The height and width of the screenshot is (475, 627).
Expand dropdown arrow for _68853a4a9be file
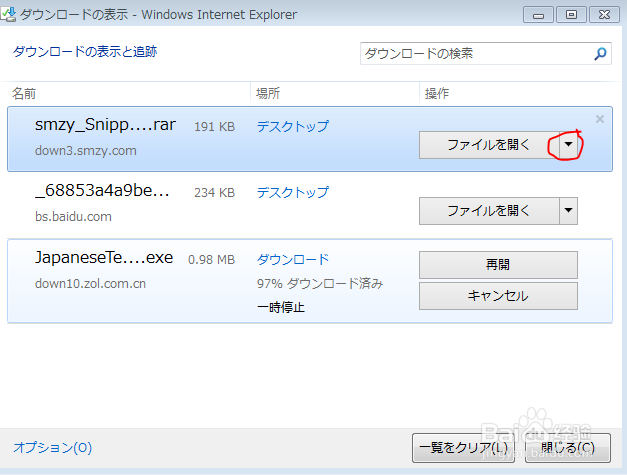coord(568,210)
